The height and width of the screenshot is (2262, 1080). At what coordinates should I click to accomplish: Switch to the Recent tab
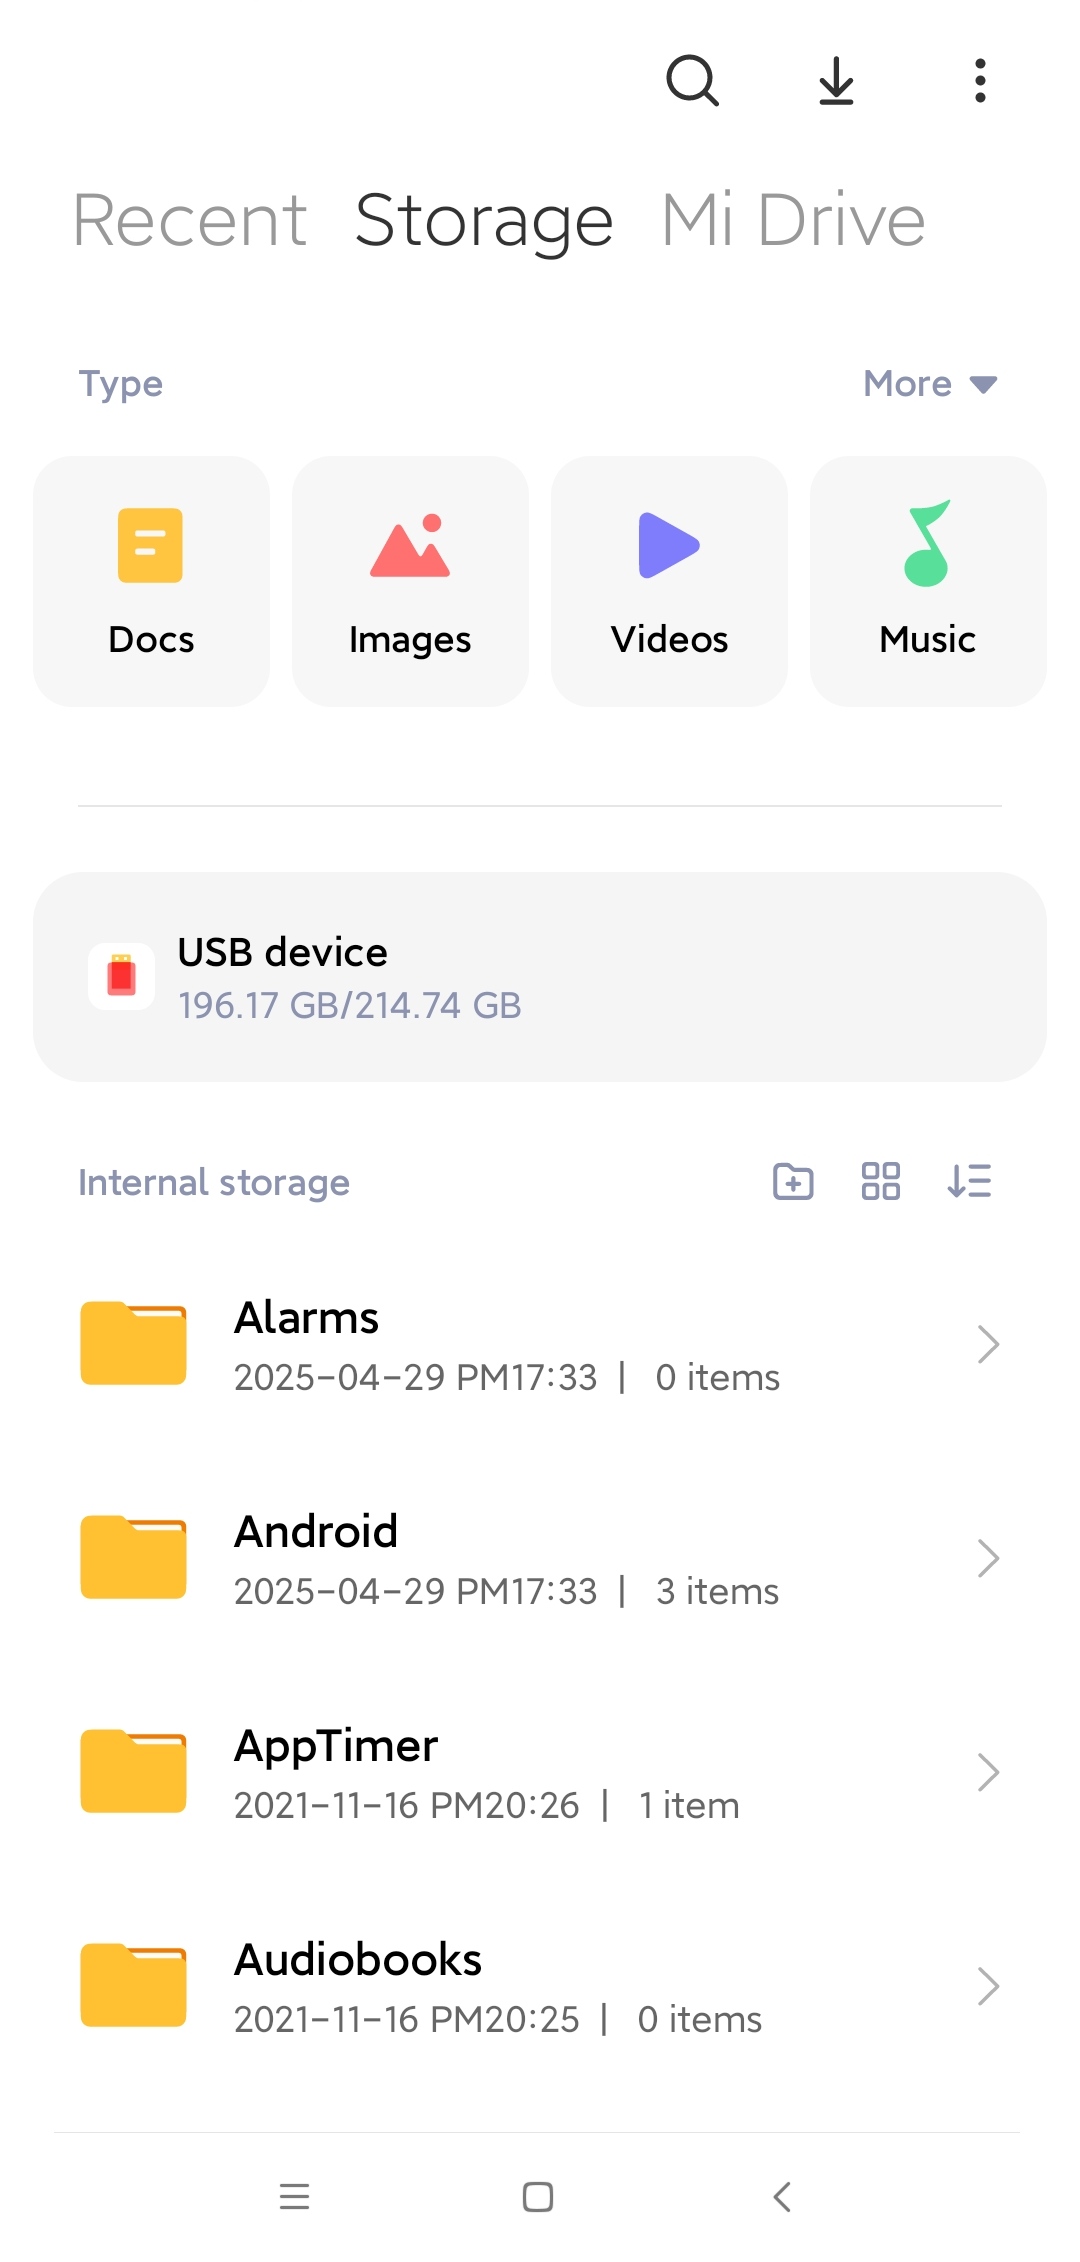tap(190, 220)
